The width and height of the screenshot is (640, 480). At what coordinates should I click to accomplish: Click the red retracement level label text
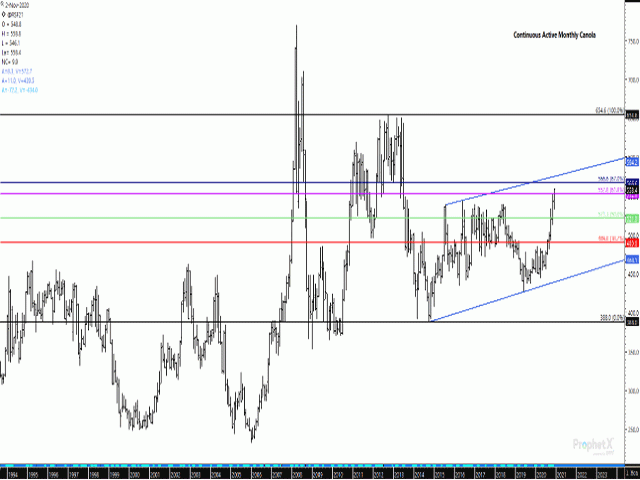point(611,238)
